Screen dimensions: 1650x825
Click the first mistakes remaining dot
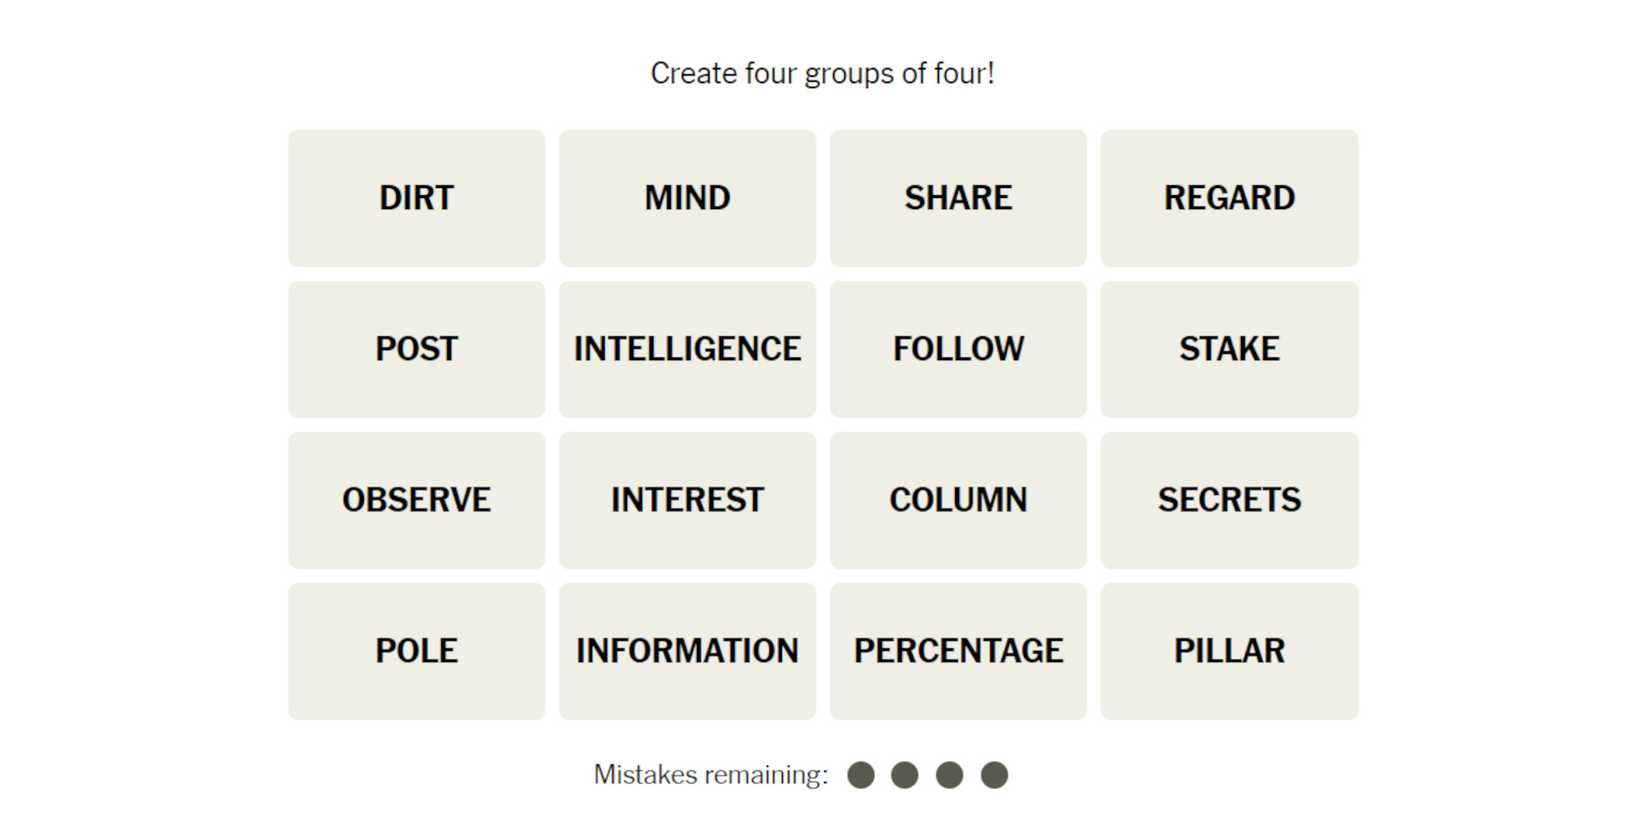pos(861,775)
